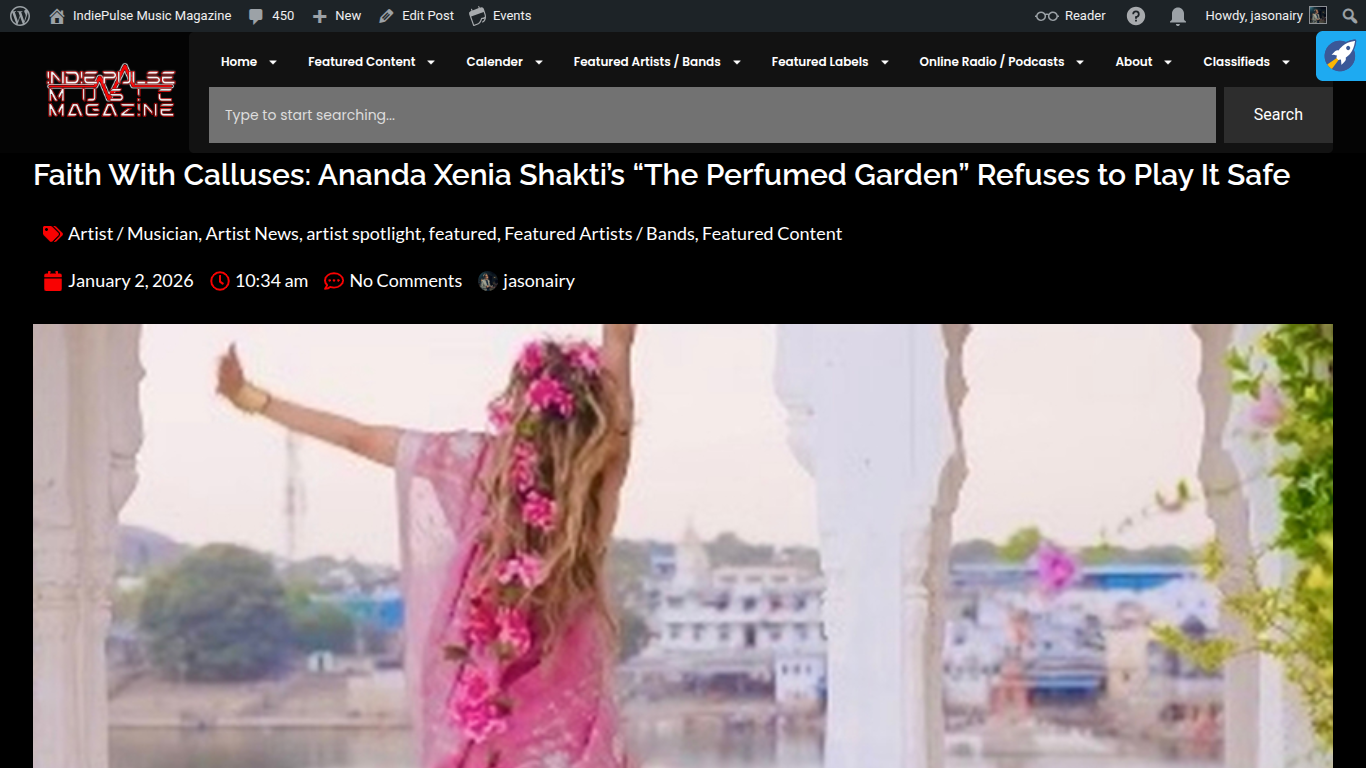Open admin bar search magnifier icon
Viewport: 1366px width, 768px height.
pyautogui.click(x=1350, y=16)
